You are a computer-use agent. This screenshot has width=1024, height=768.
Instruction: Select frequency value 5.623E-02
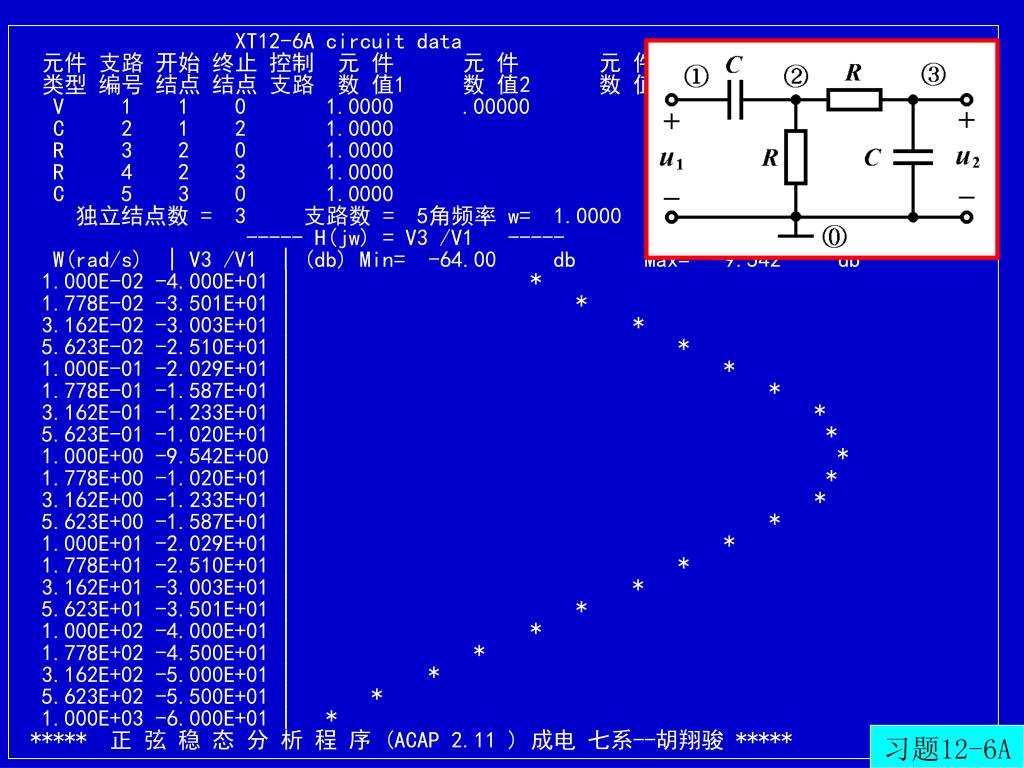92,347
